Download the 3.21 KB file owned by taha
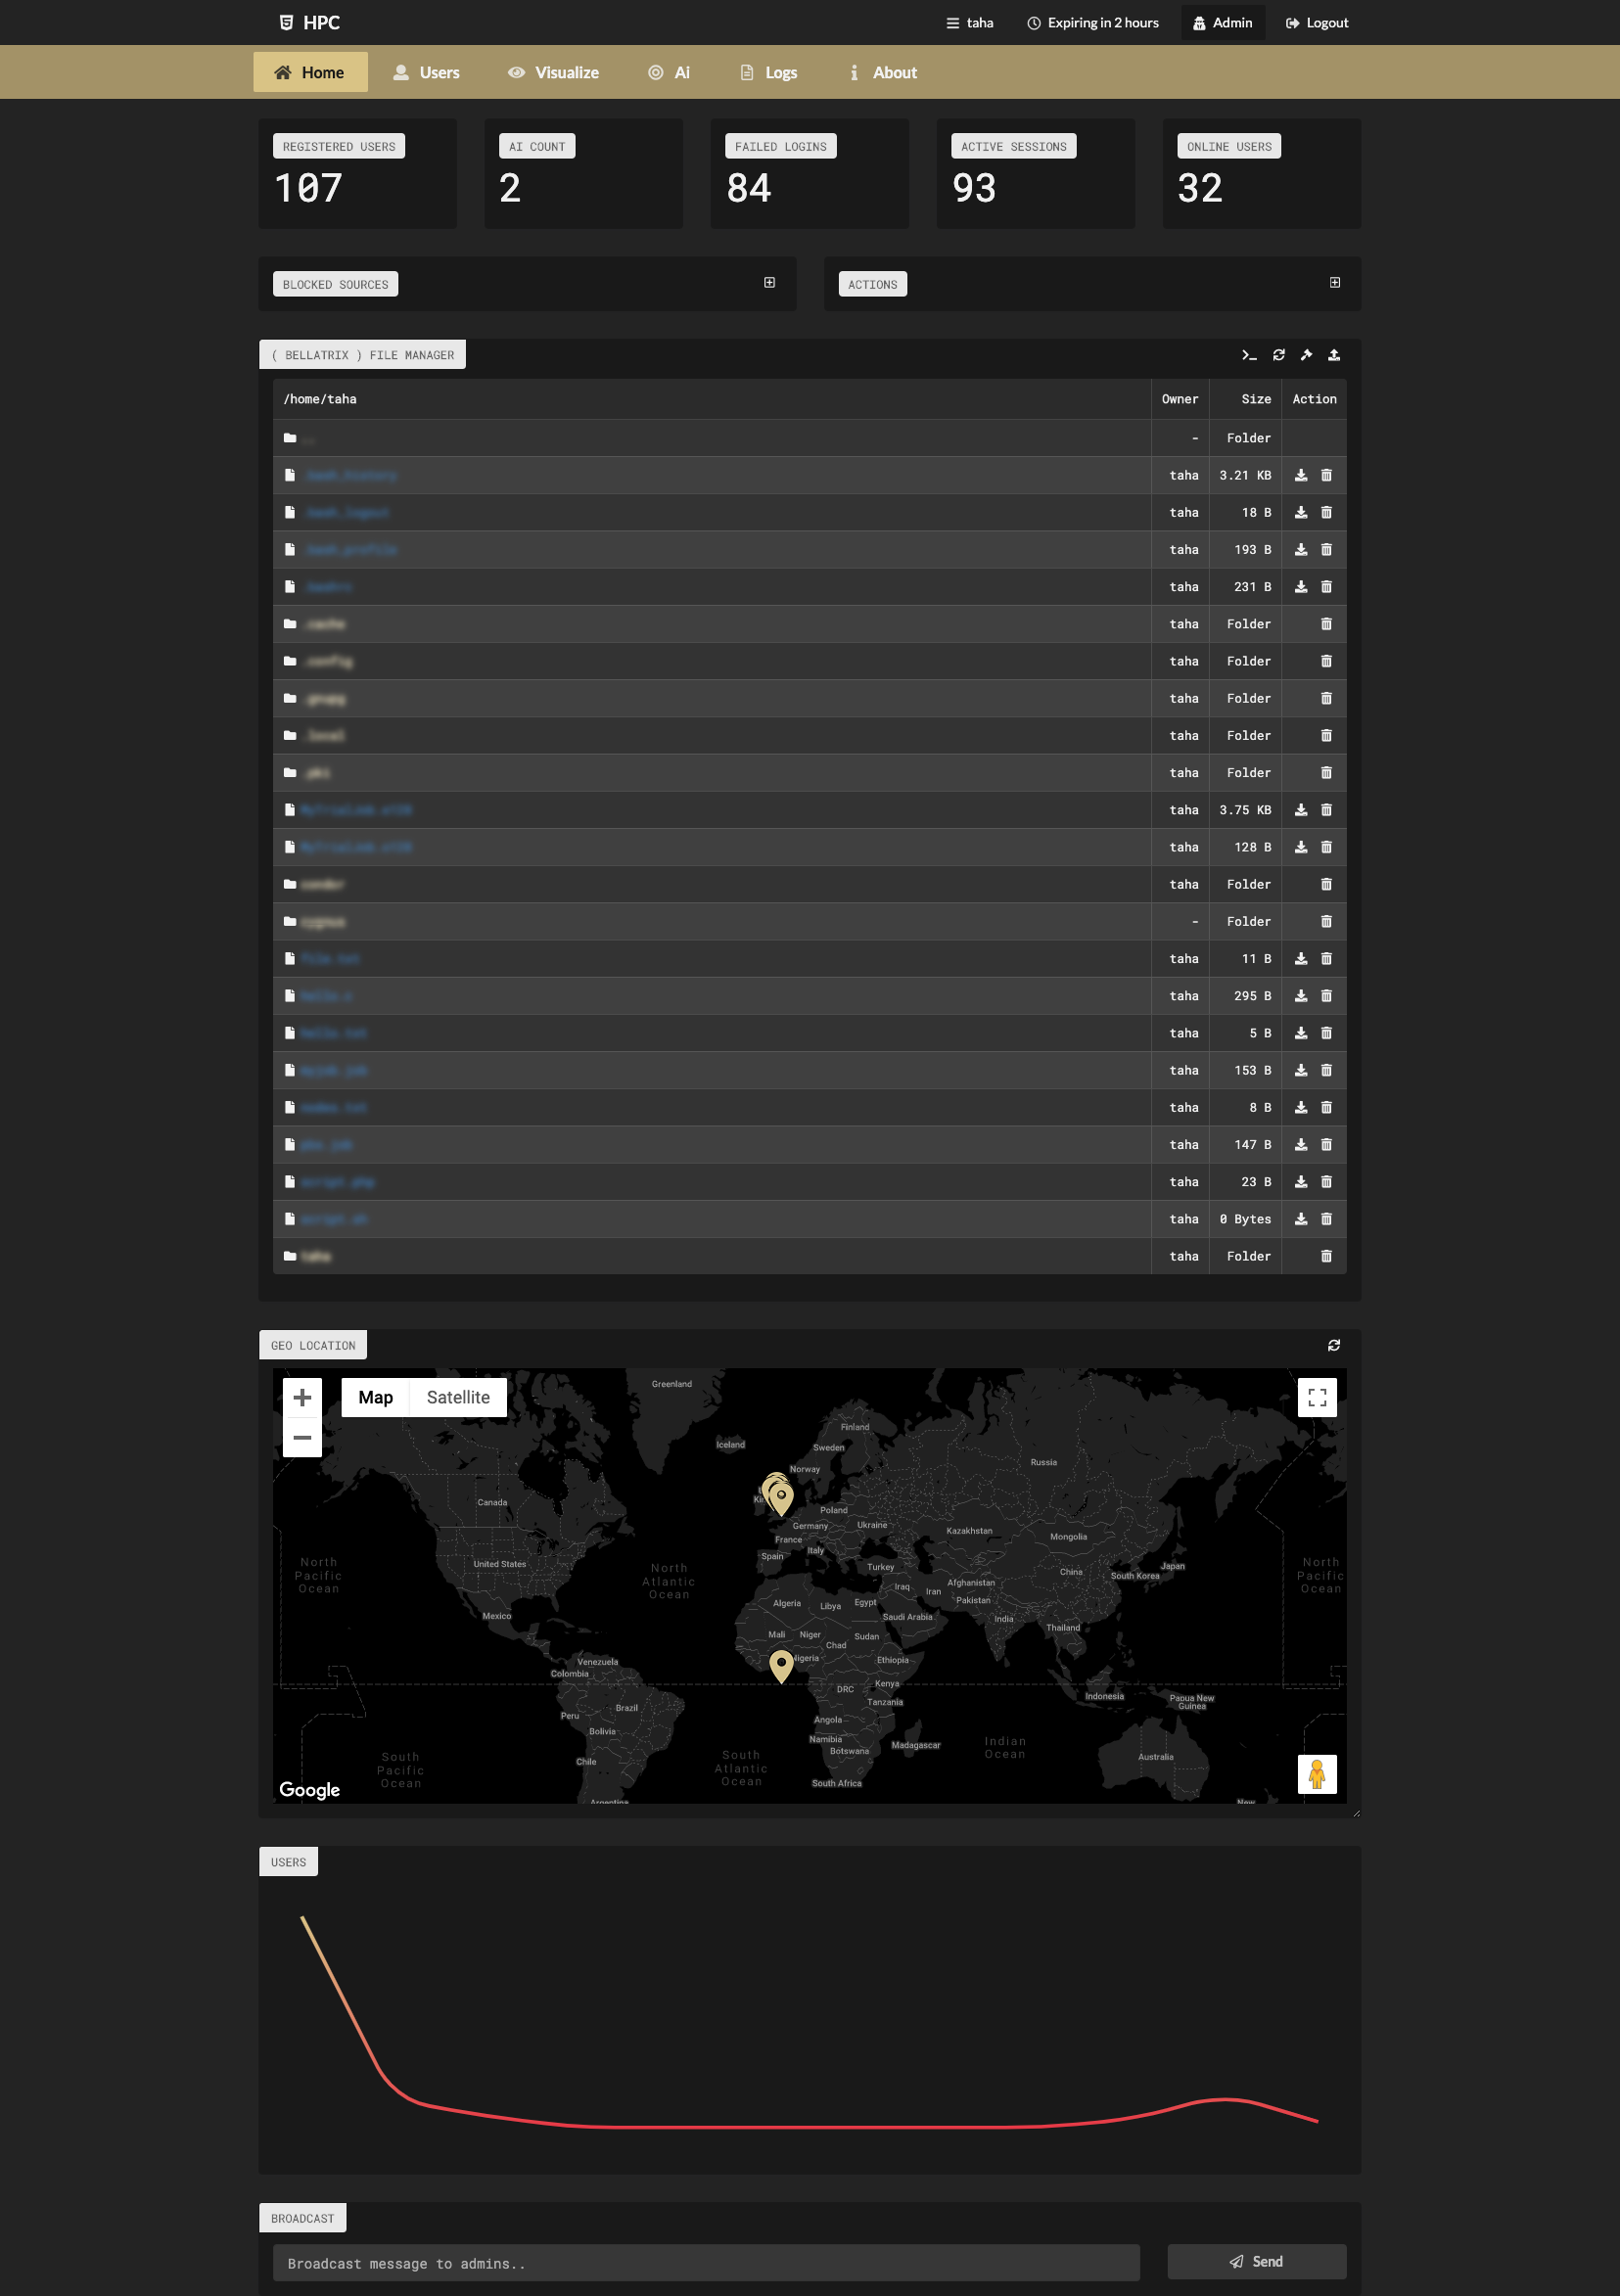1620x2296 pixels. tap(1301, 475)
